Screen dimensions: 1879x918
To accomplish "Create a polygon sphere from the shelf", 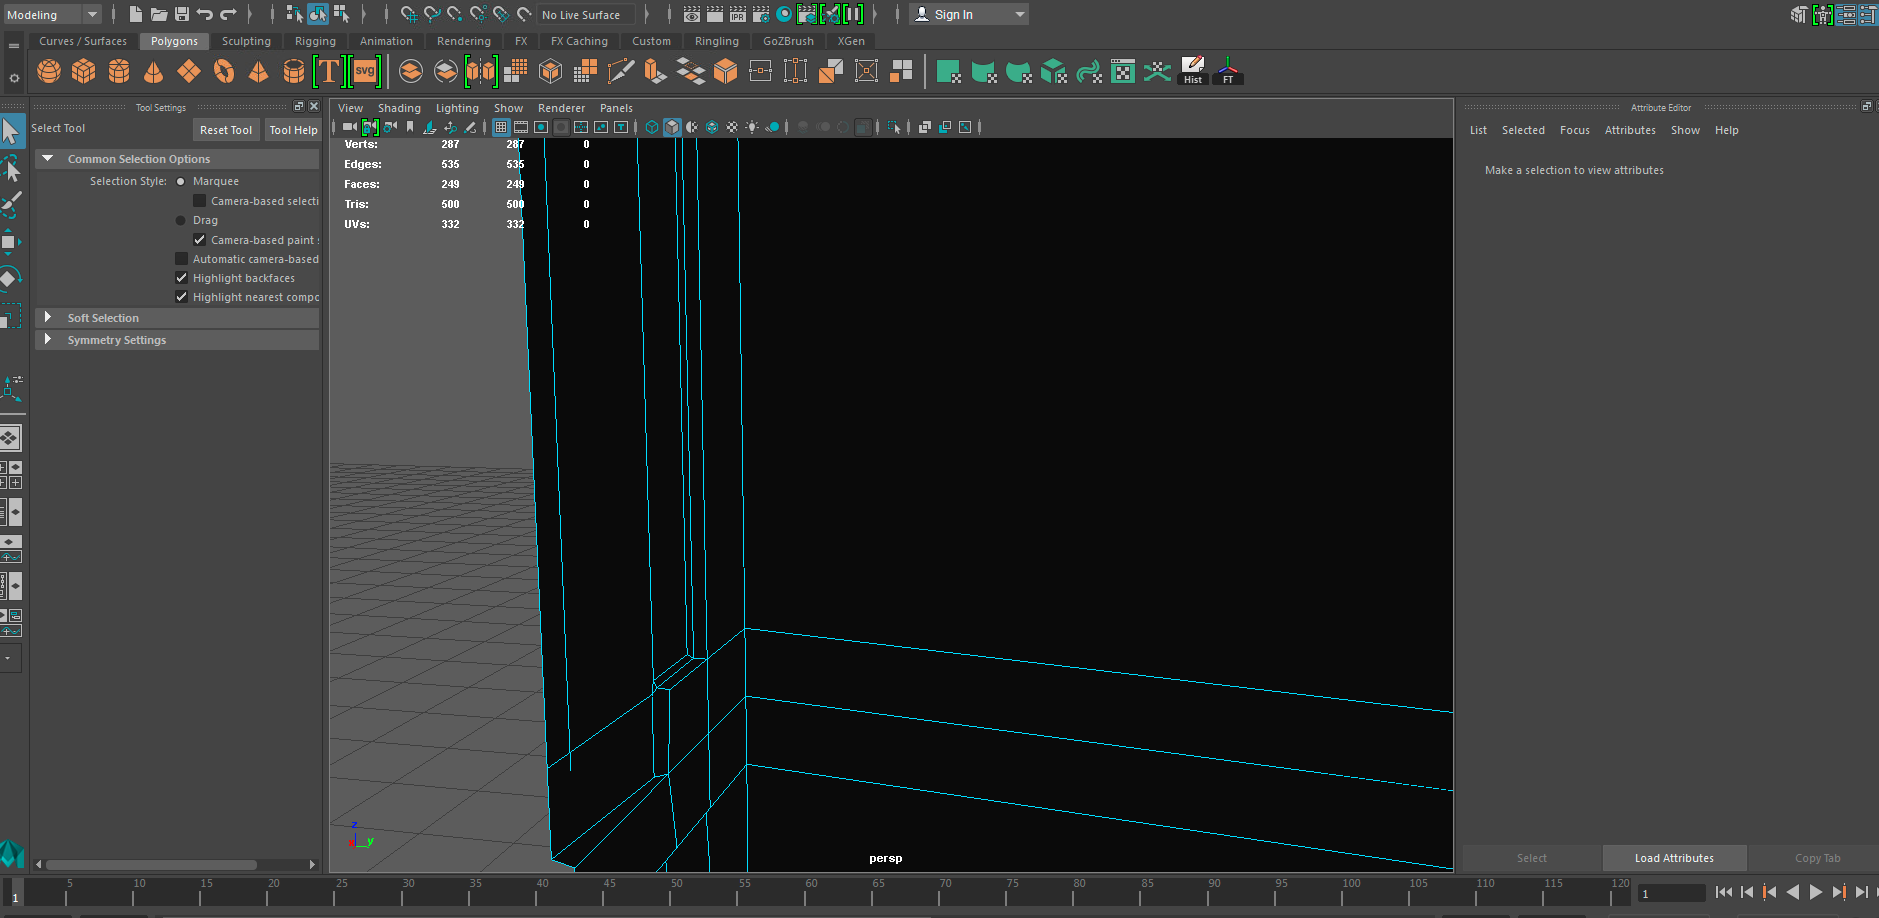I will 49,71.
